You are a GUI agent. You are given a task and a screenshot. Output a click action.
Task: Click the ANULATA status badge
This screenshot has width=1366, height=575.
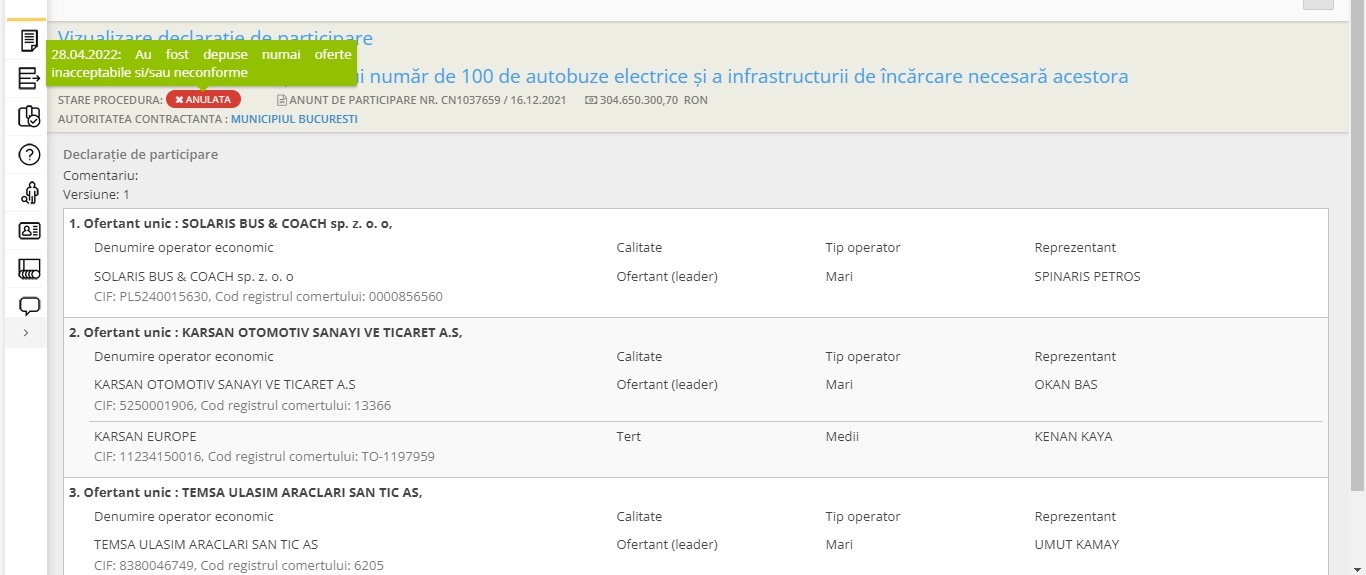(203, 99)
